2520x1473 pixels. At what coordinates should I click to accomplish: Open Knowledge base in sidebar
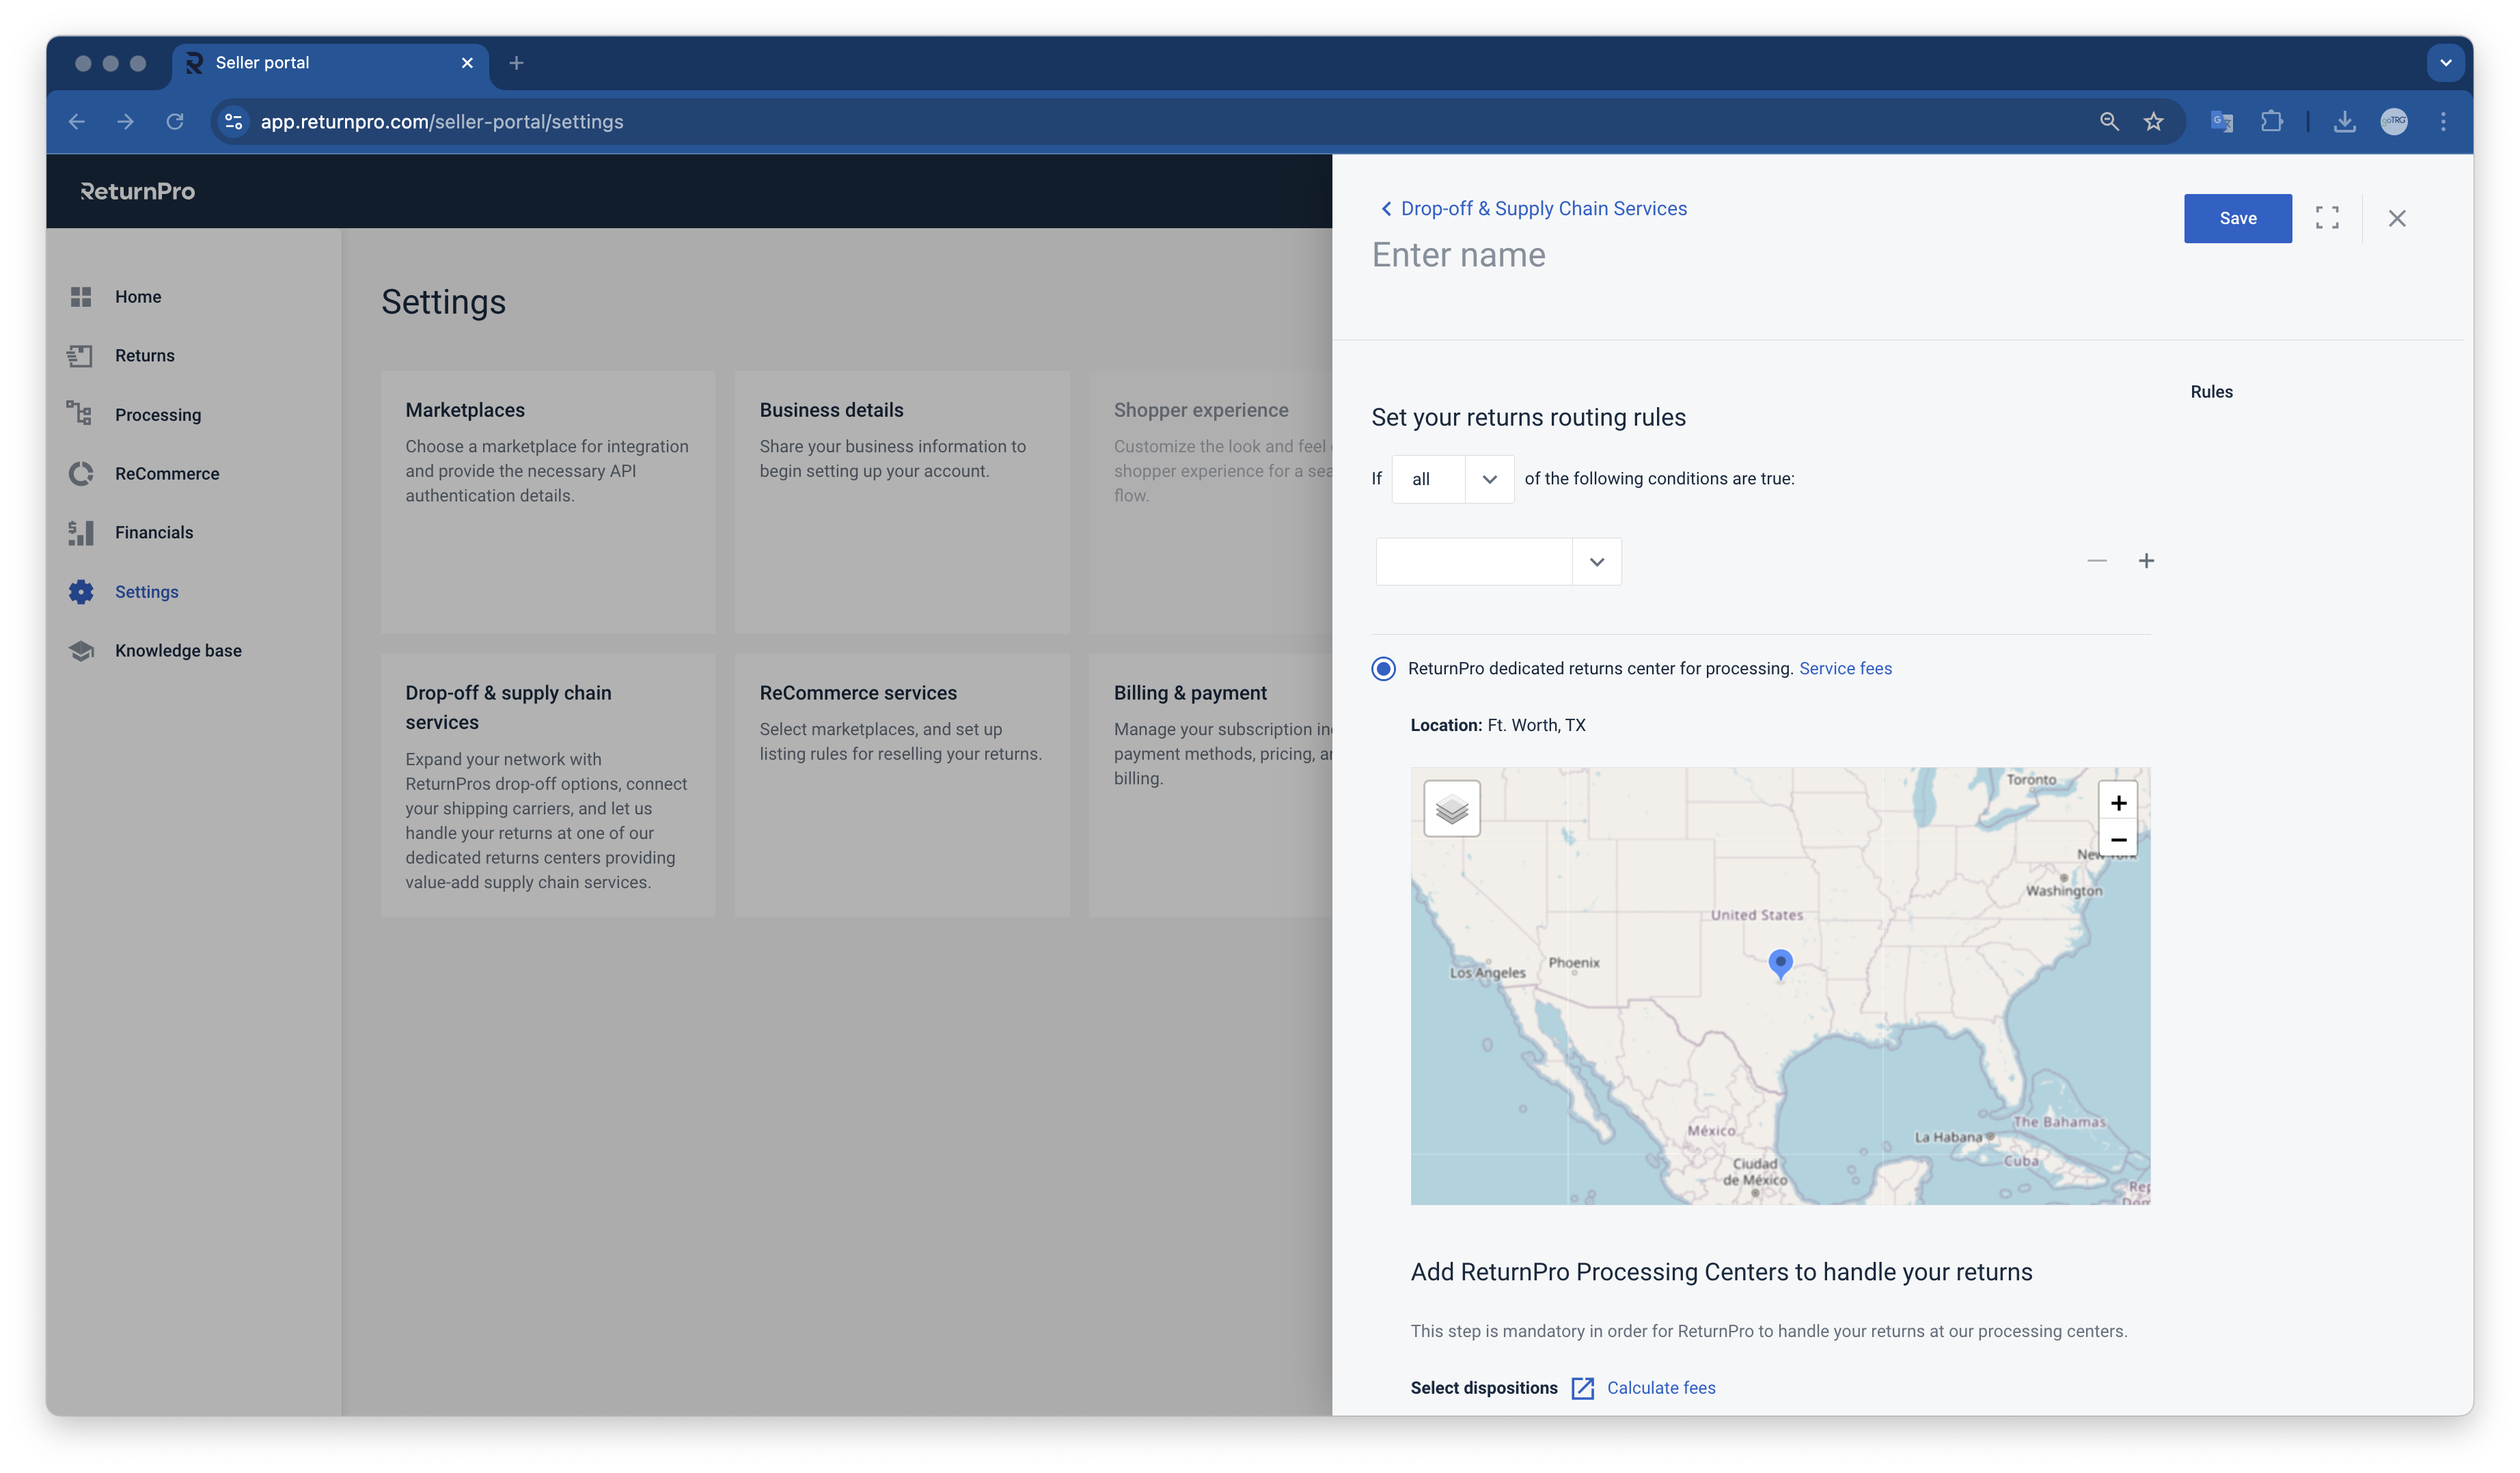(178, 651)
